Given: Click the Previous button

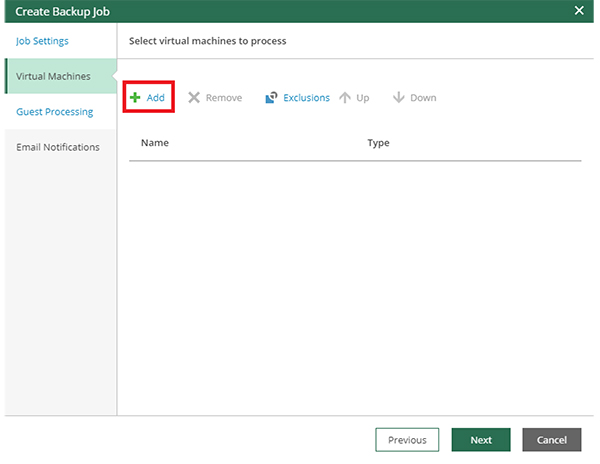Looking at the screenshot, I should click(407, 440).
